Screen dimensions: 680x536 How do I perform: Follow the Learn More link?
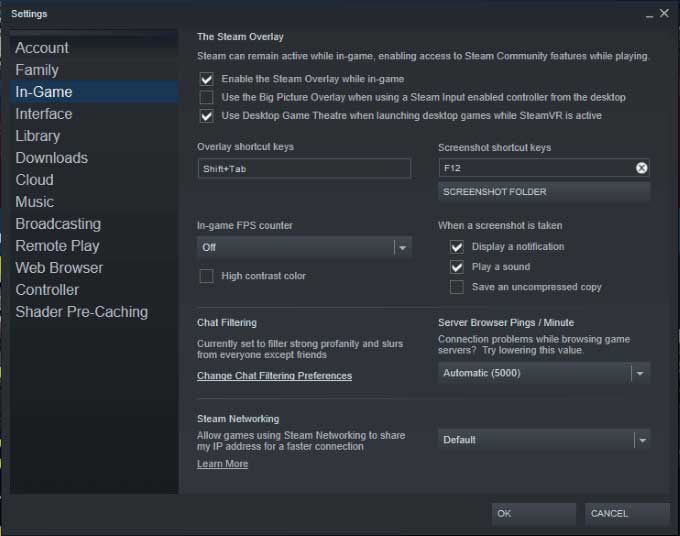click(x=222, y=464)
